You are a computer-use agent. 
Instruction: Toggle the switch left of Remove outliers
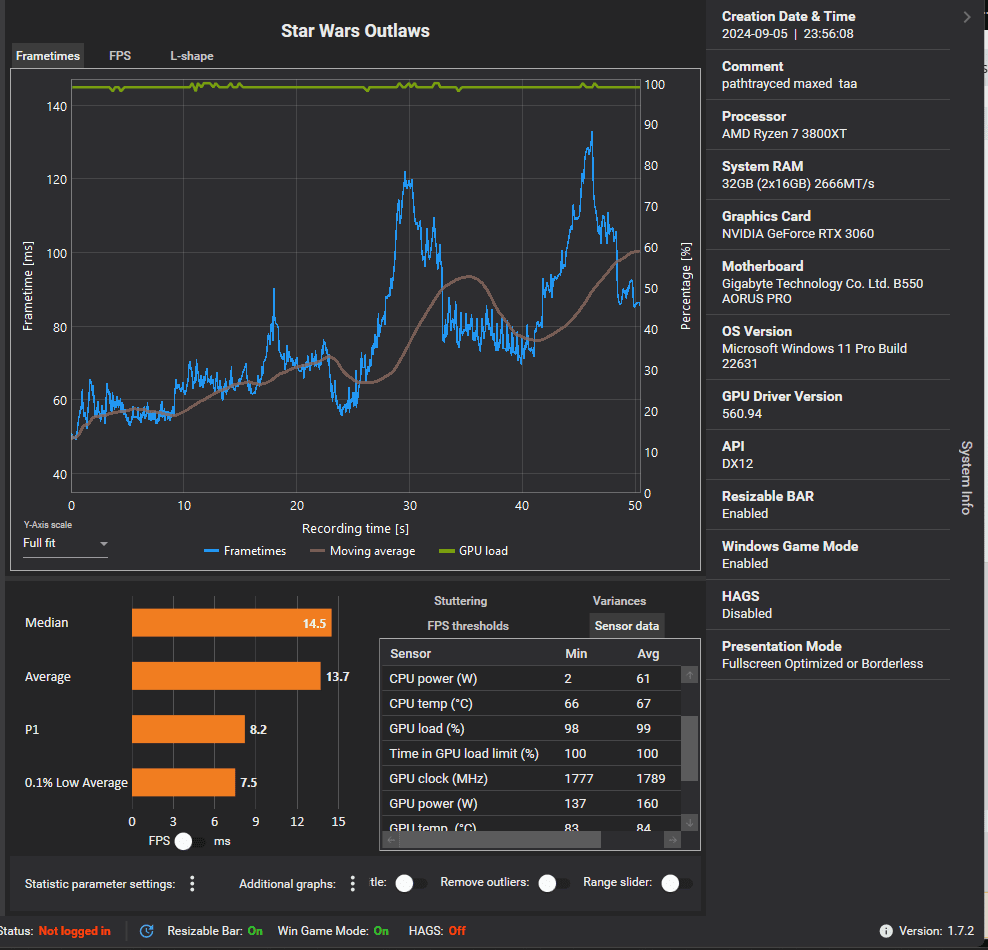click(411, 883)
